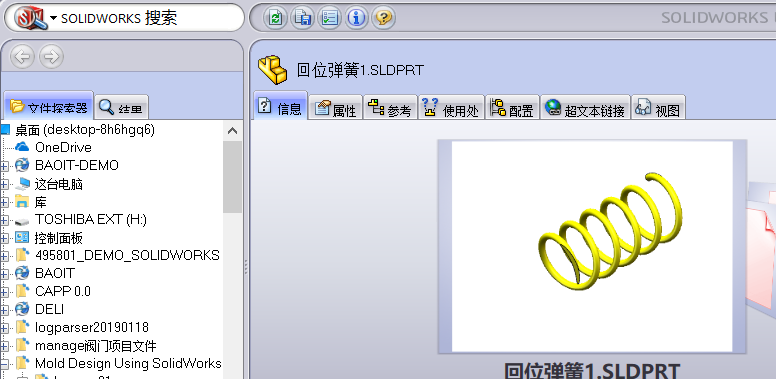This screenshot has width=776, height=379.
Task: Switch to the 文件探索器 tab
Action: pos(48,107)
